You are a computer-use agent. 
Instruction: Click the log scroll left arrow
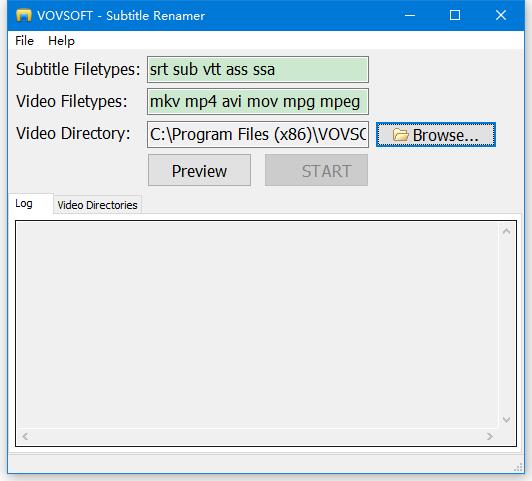(25, 436)
